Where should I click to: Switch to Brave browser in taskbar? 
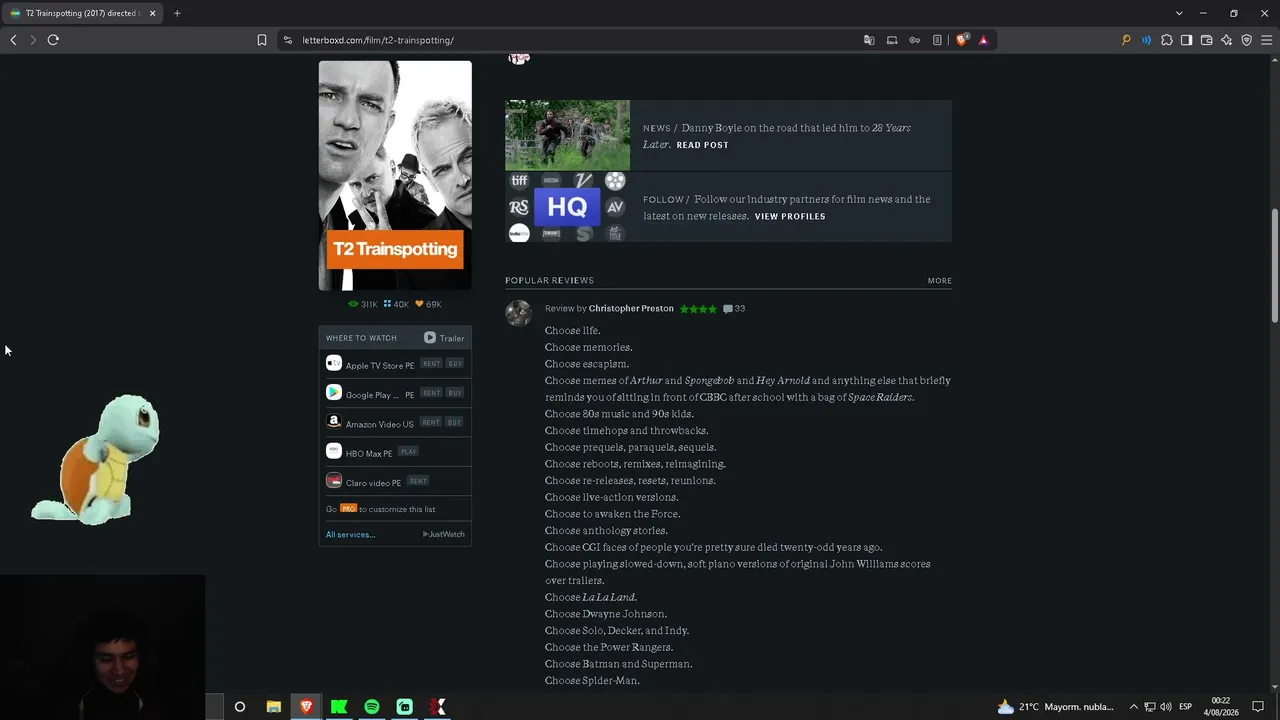click(x=306, y=707)
